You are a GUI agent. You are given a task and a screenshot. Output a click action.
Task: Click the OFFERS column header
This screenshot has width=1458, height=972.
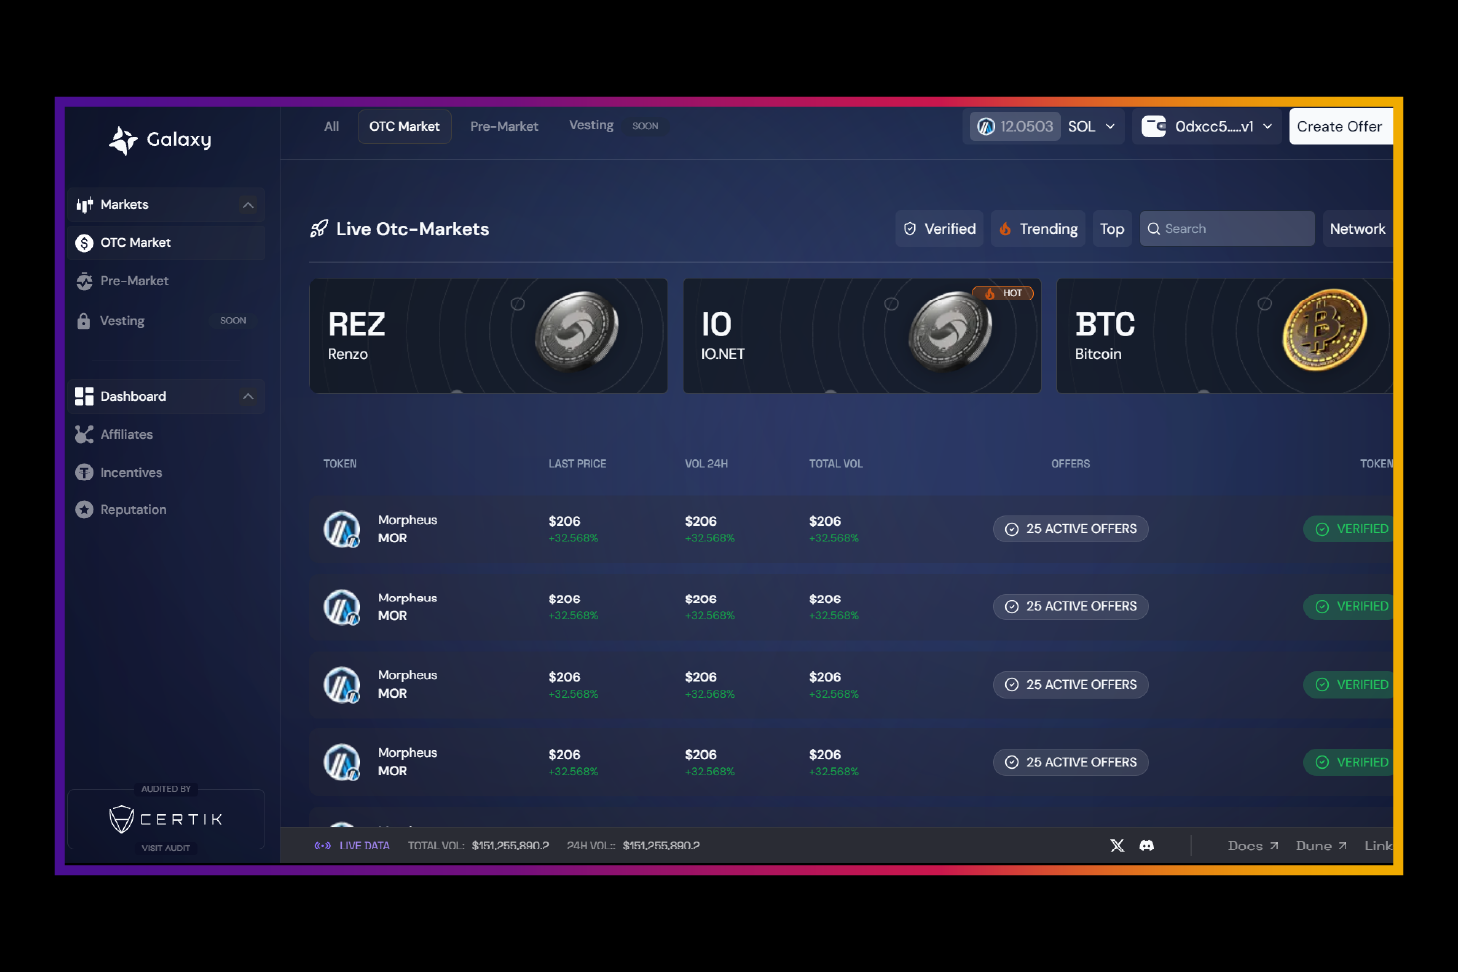click(x=1071, y=464)
